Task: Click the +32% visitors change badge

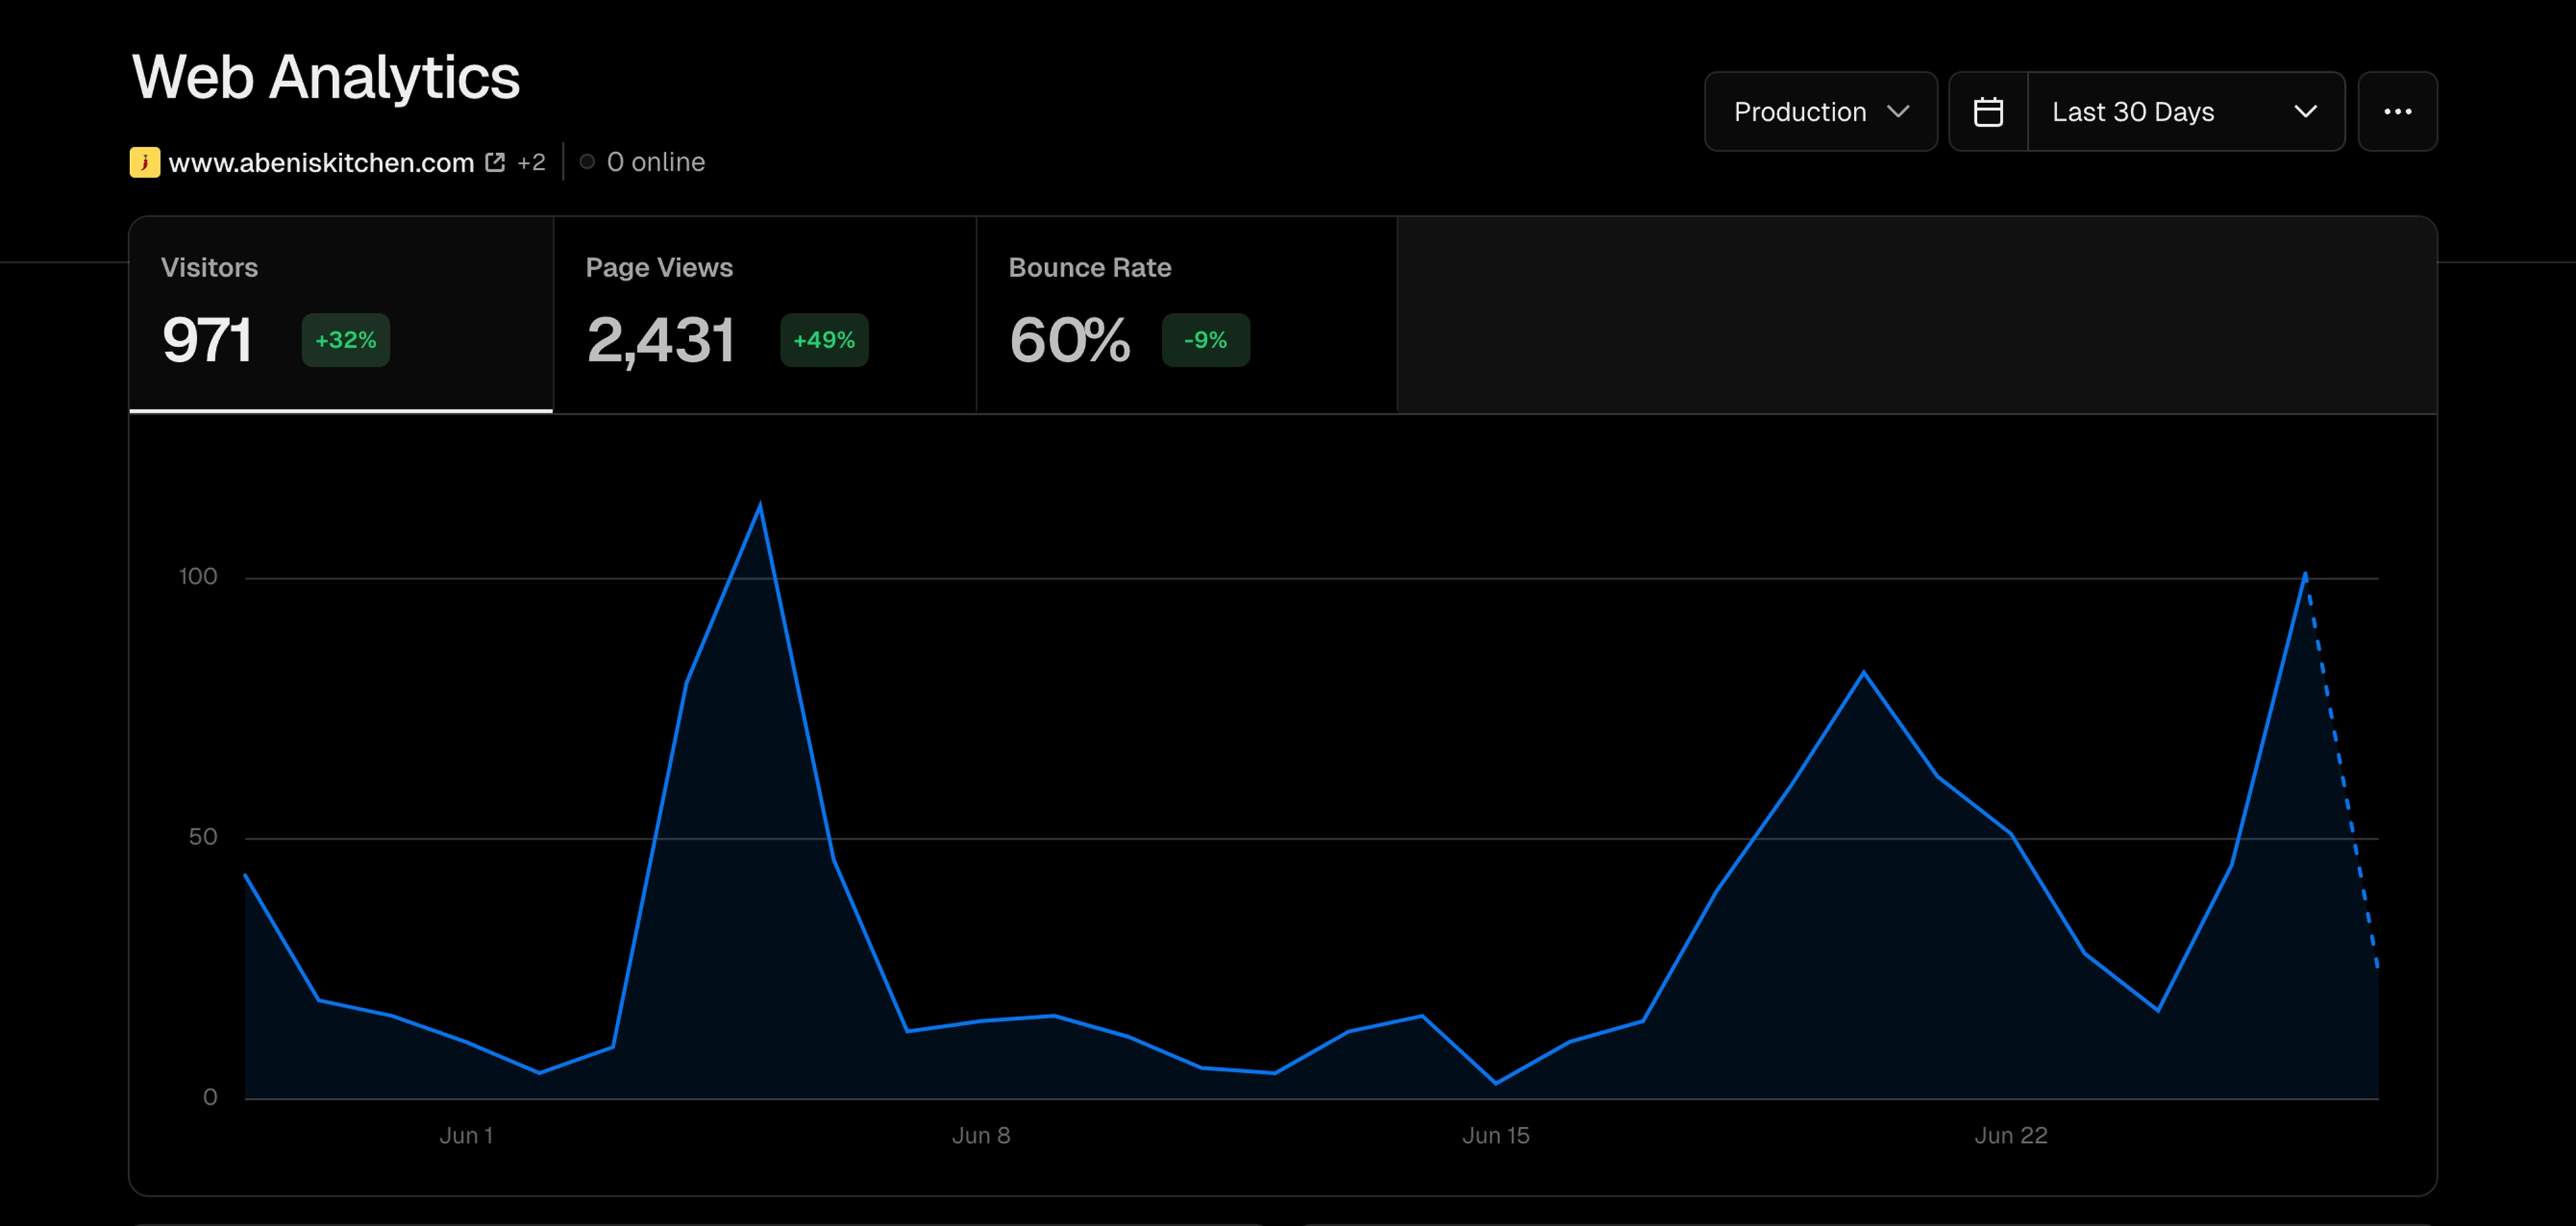Action: [346, 340]
